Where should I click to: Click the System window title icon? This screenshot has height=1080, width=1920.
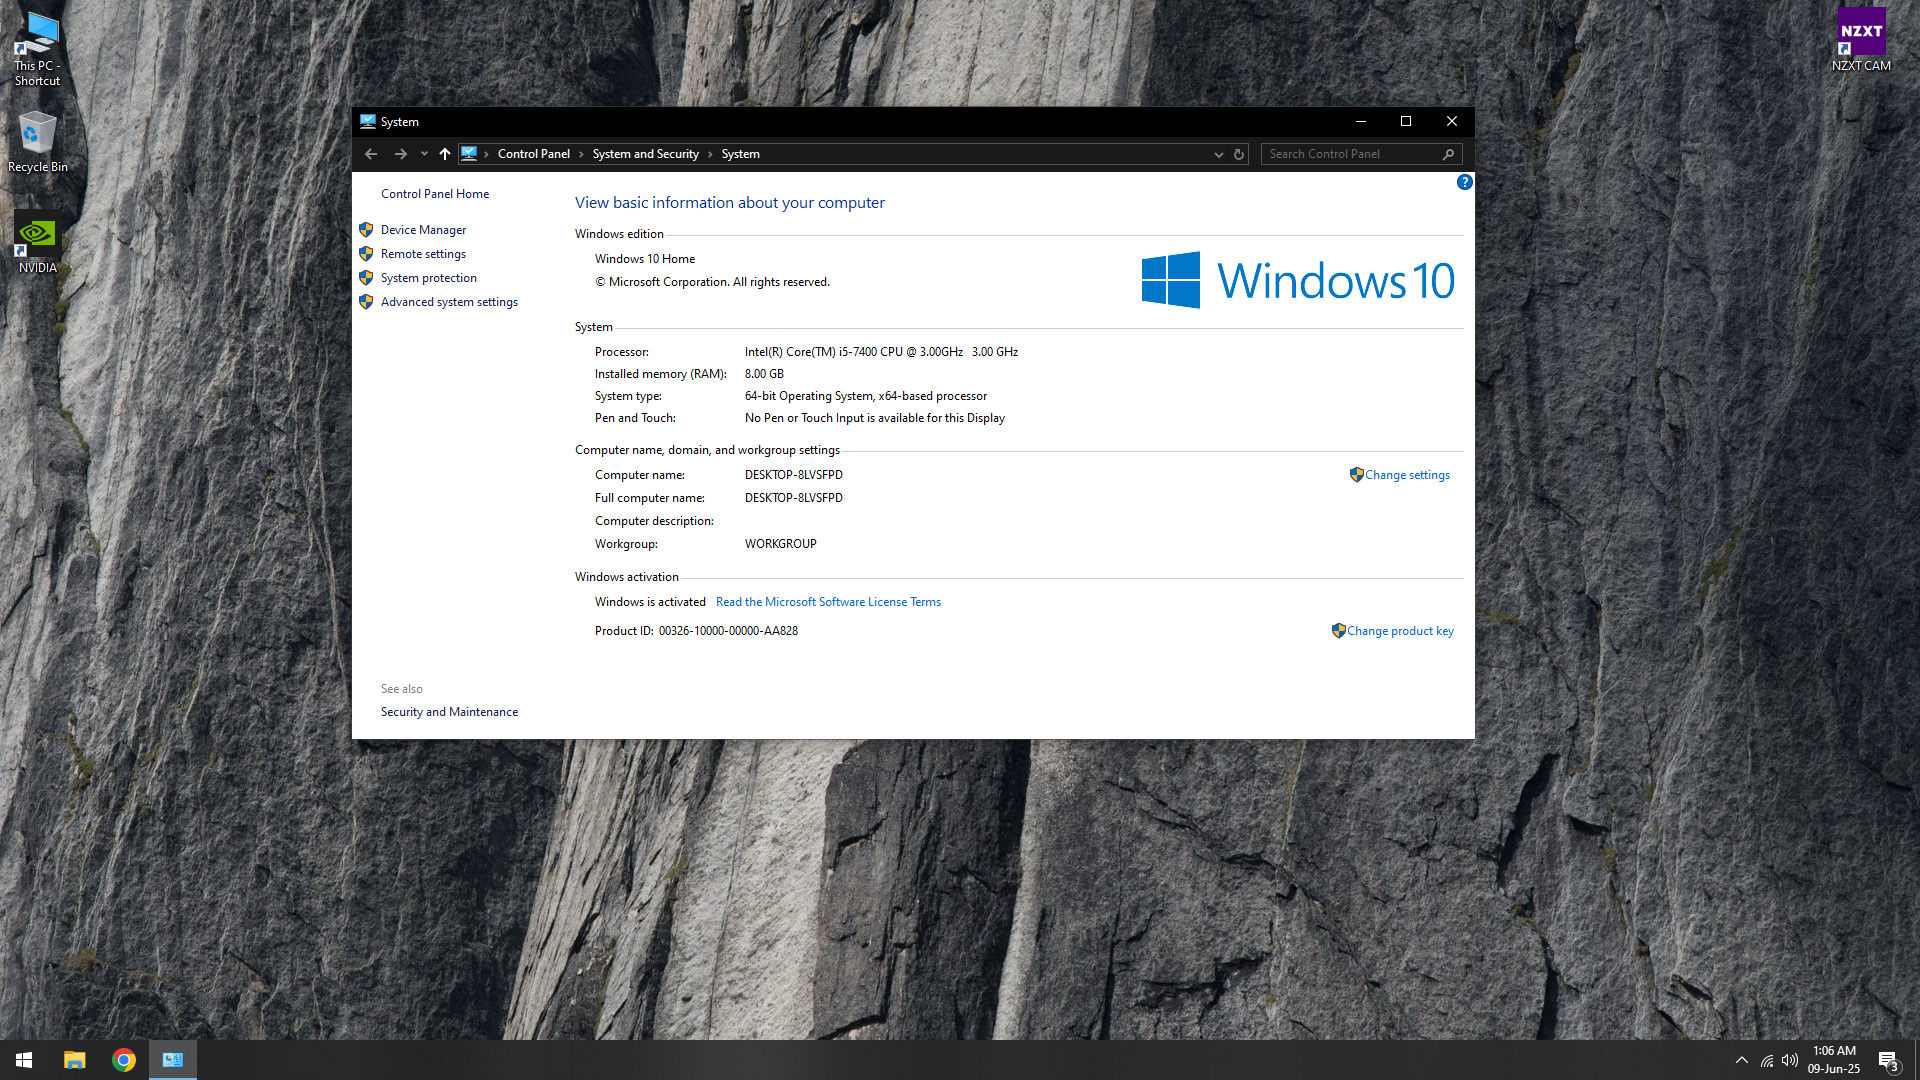click(368, 121)
